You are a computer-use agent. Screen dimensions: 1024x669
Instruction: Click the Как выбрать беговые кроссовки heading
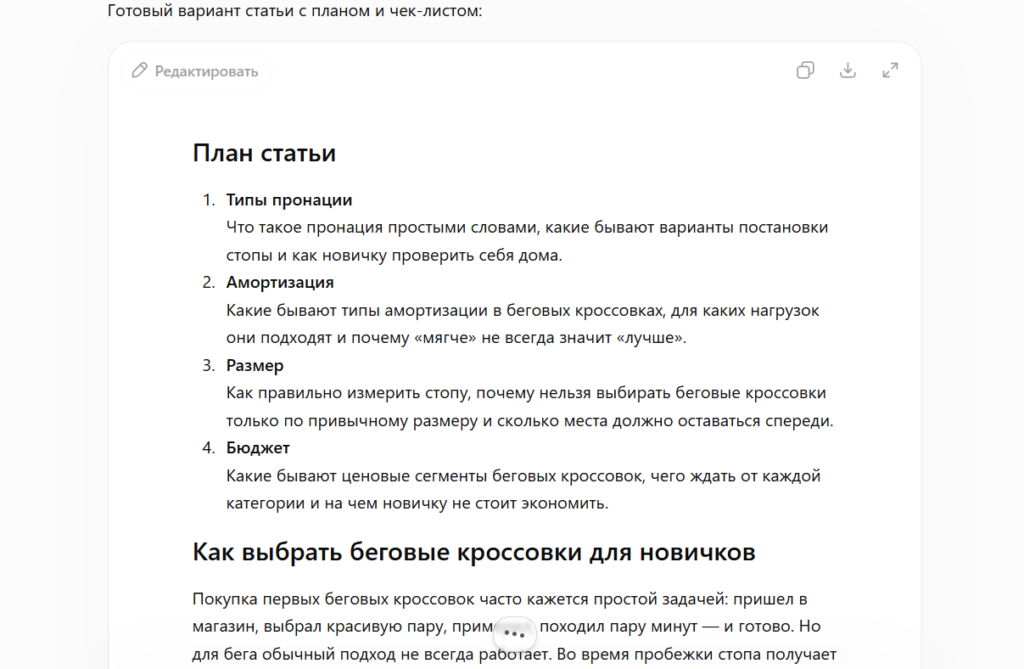coord(473,552)
